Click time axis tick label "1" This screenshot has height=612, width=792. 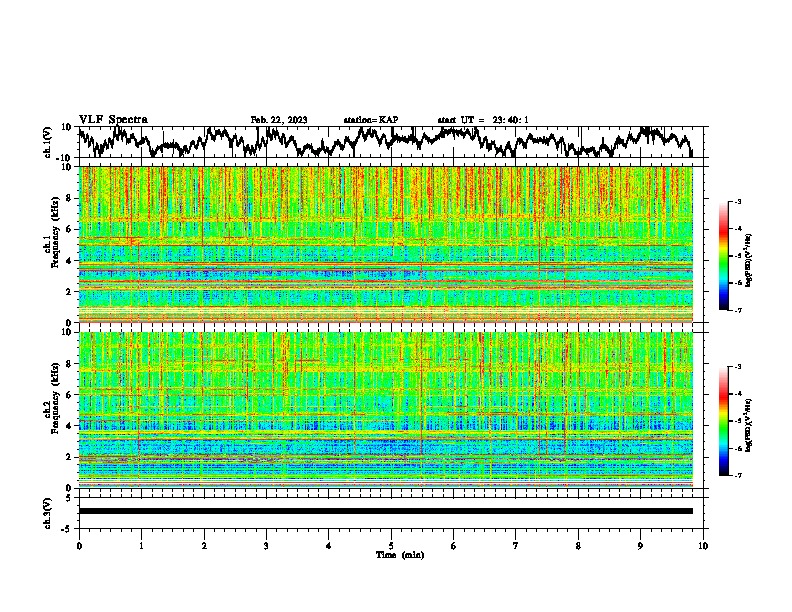[x=141, y=546]
